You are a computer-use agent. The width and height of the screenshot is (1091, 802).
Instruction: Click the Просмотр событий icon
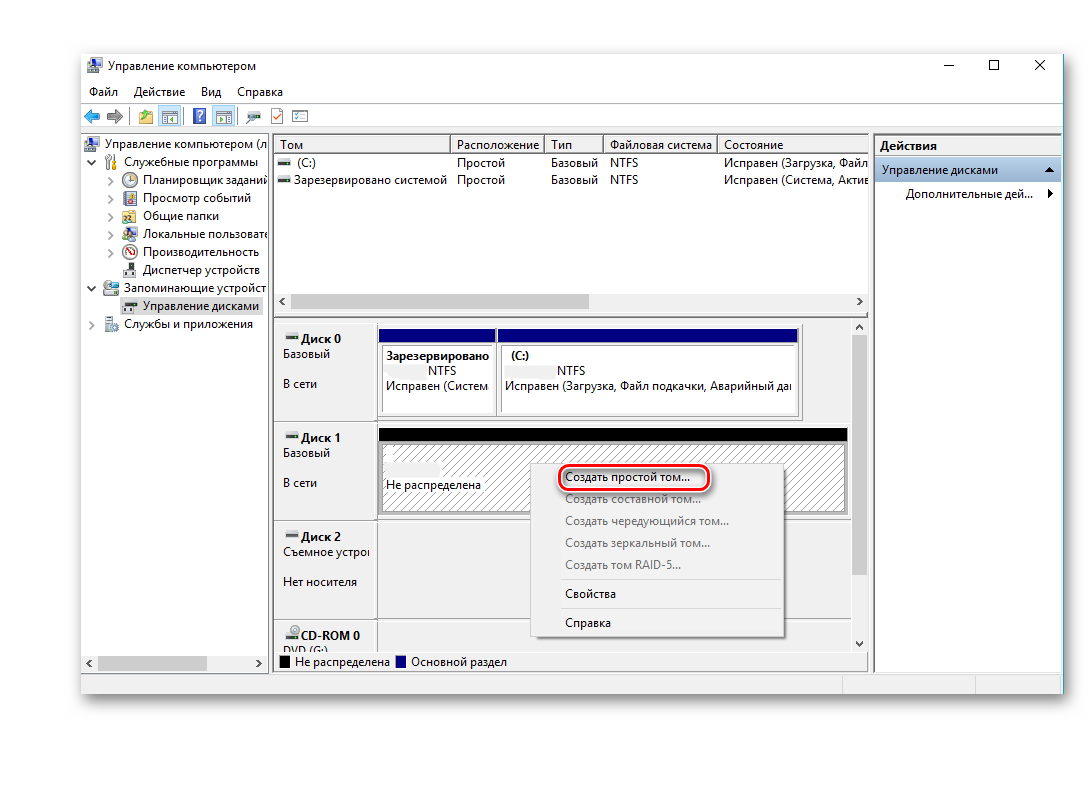(129, 198)
